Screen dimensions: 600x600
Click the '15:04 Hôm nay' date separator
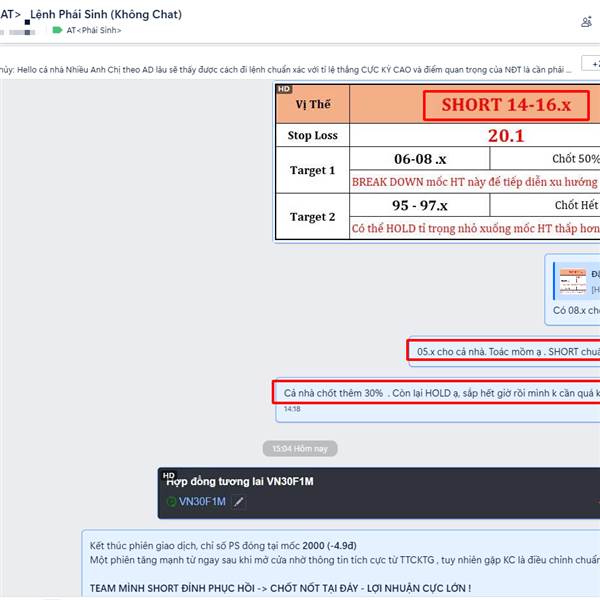[300, 448]
